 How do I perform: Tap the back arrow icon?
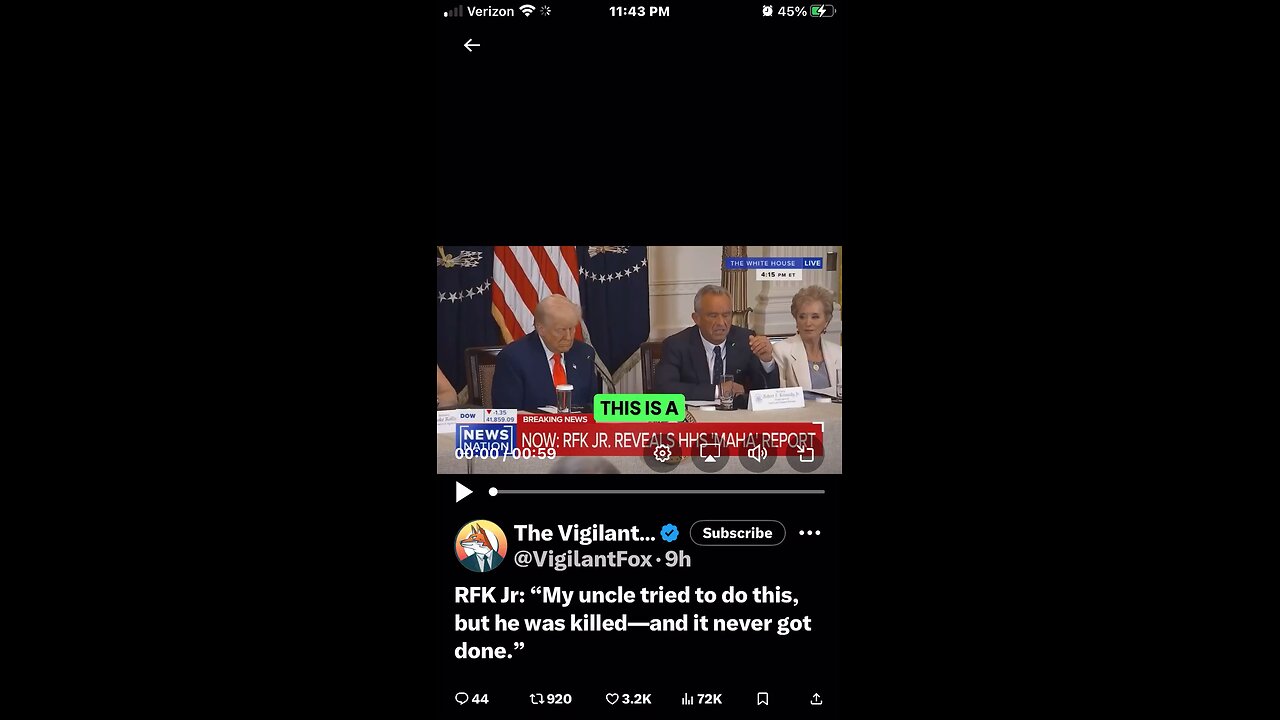(472, 45)
